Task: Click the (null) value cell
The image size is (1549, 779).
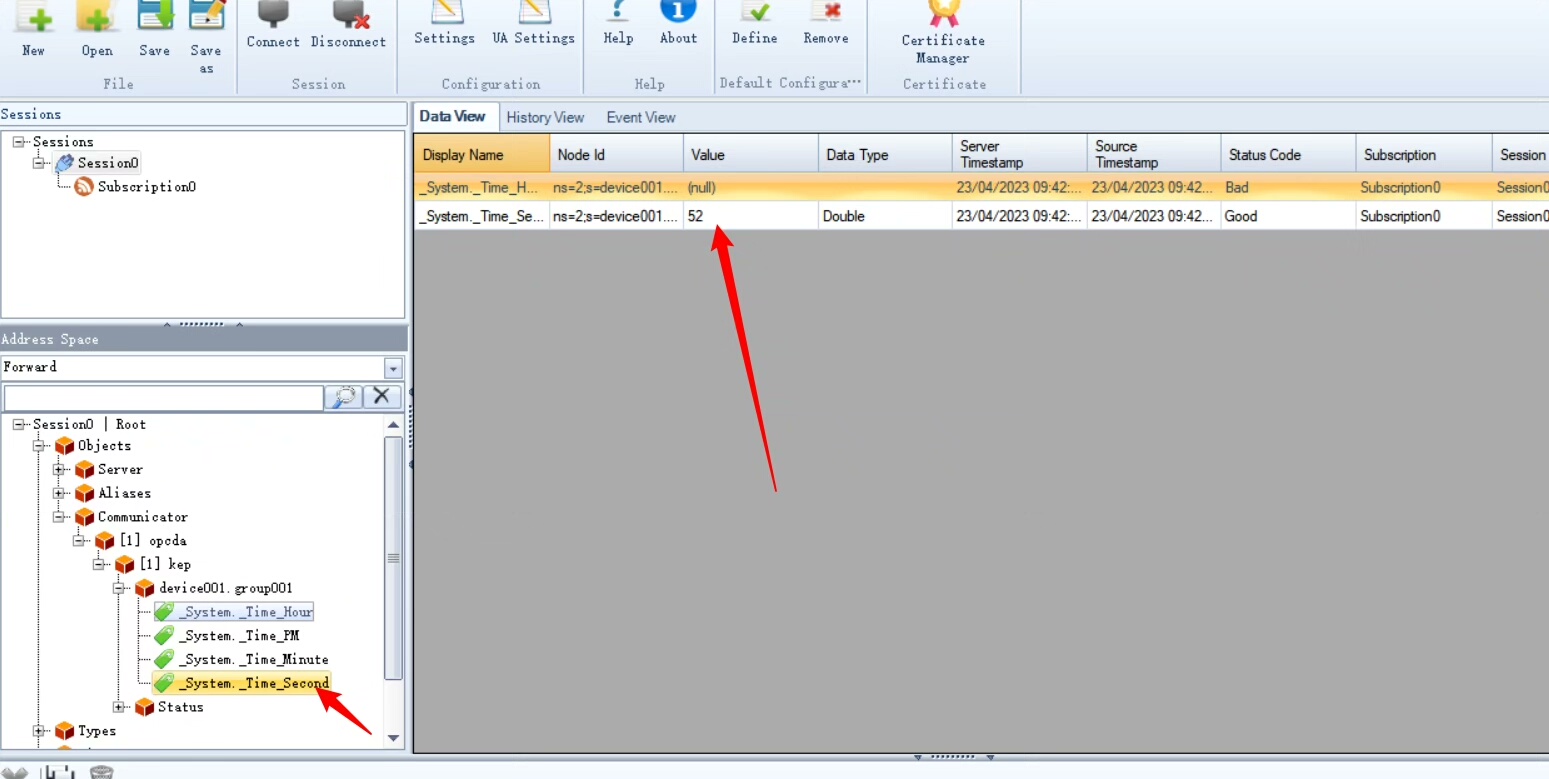Action: tap(751, 187)
